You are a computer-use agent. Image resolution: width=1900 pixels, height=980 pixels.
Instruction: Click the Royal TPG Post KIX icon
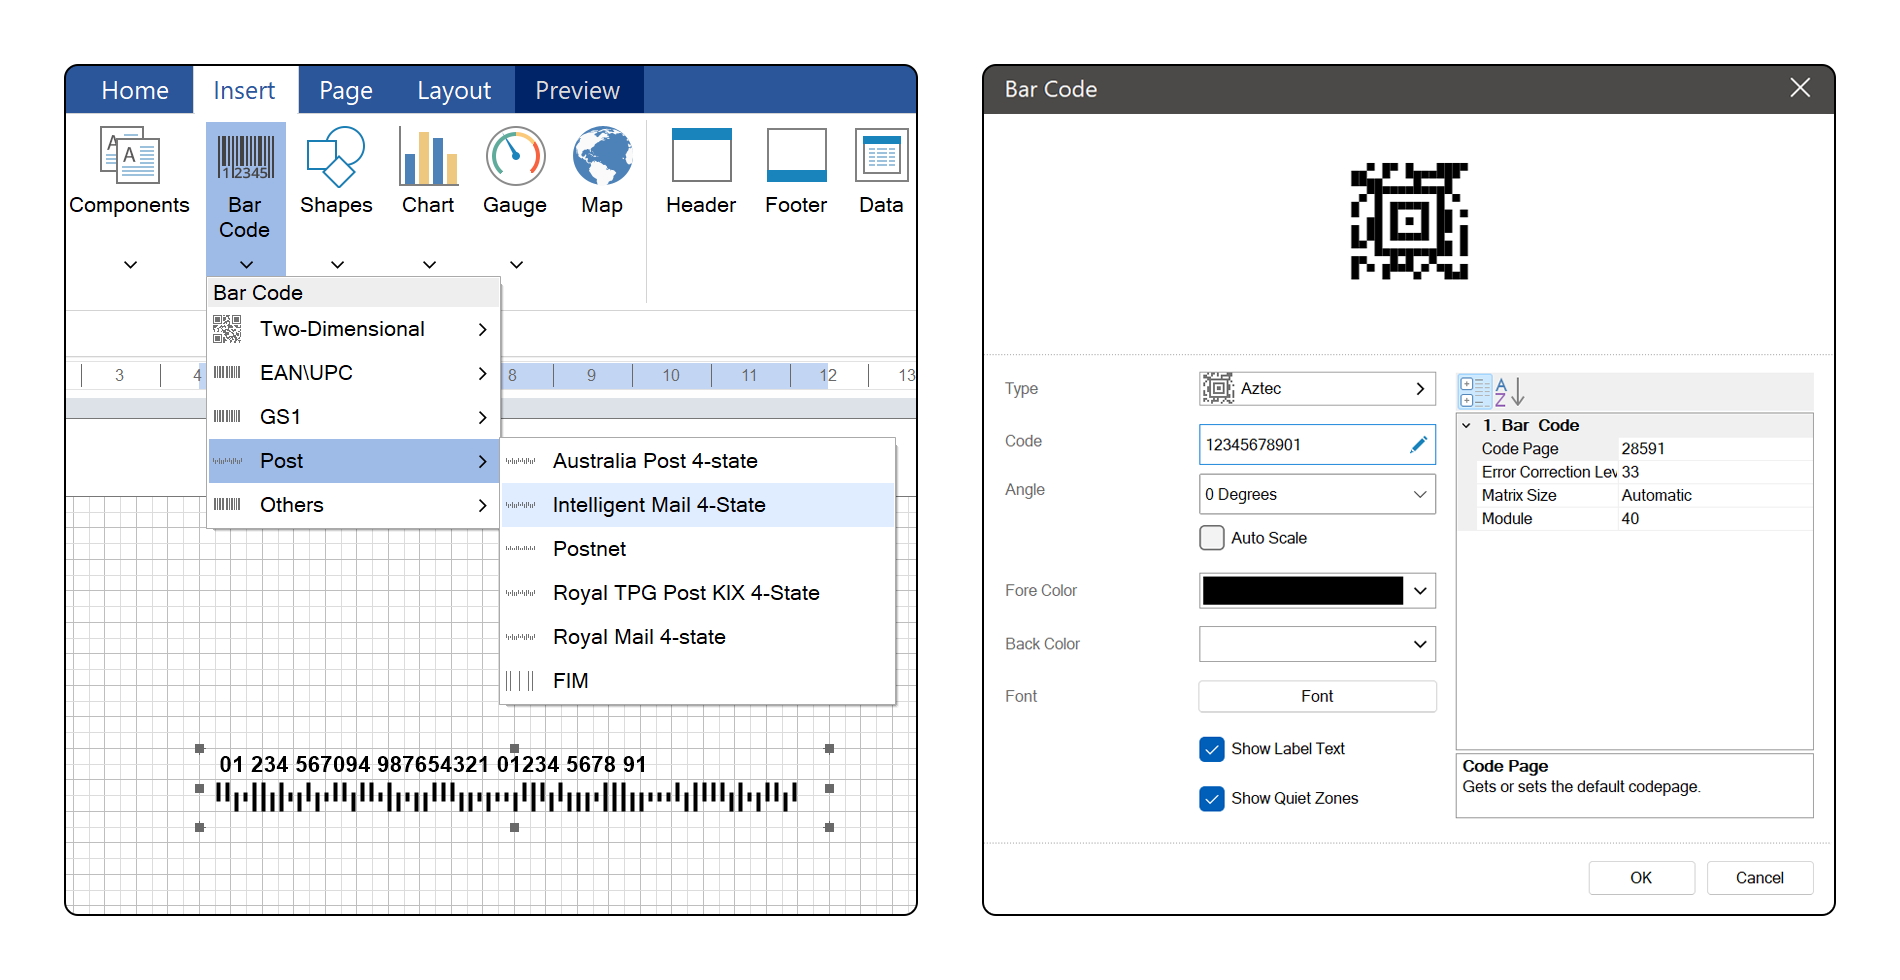[520, 593]
